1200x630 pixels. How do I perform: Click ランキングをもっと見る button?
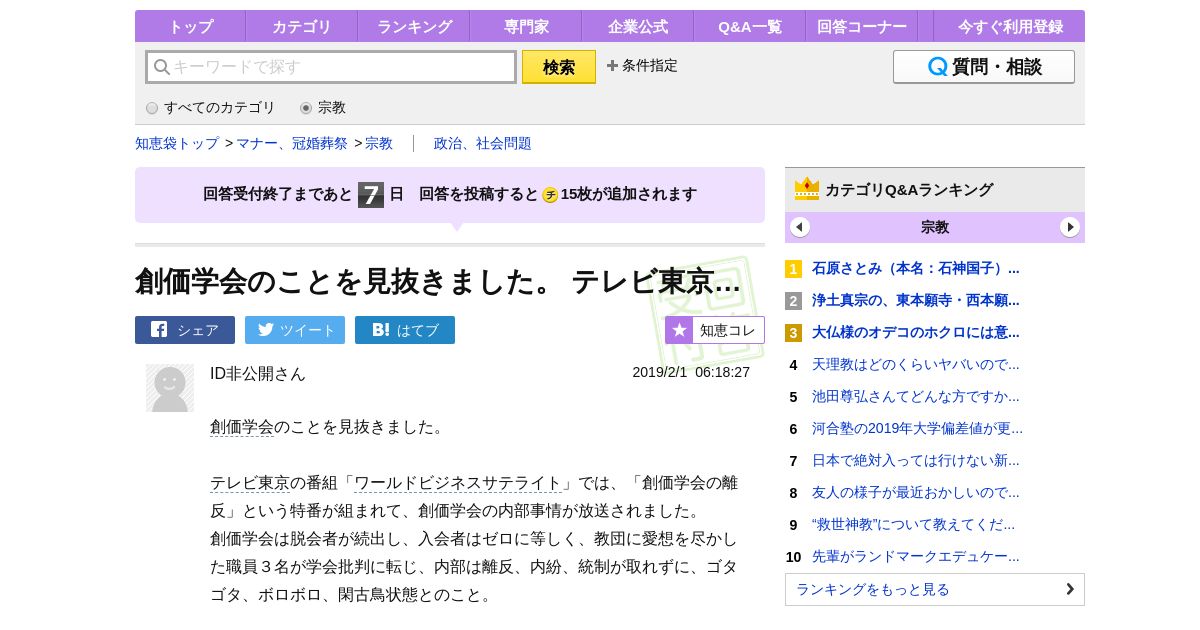[x=935, y=589]
